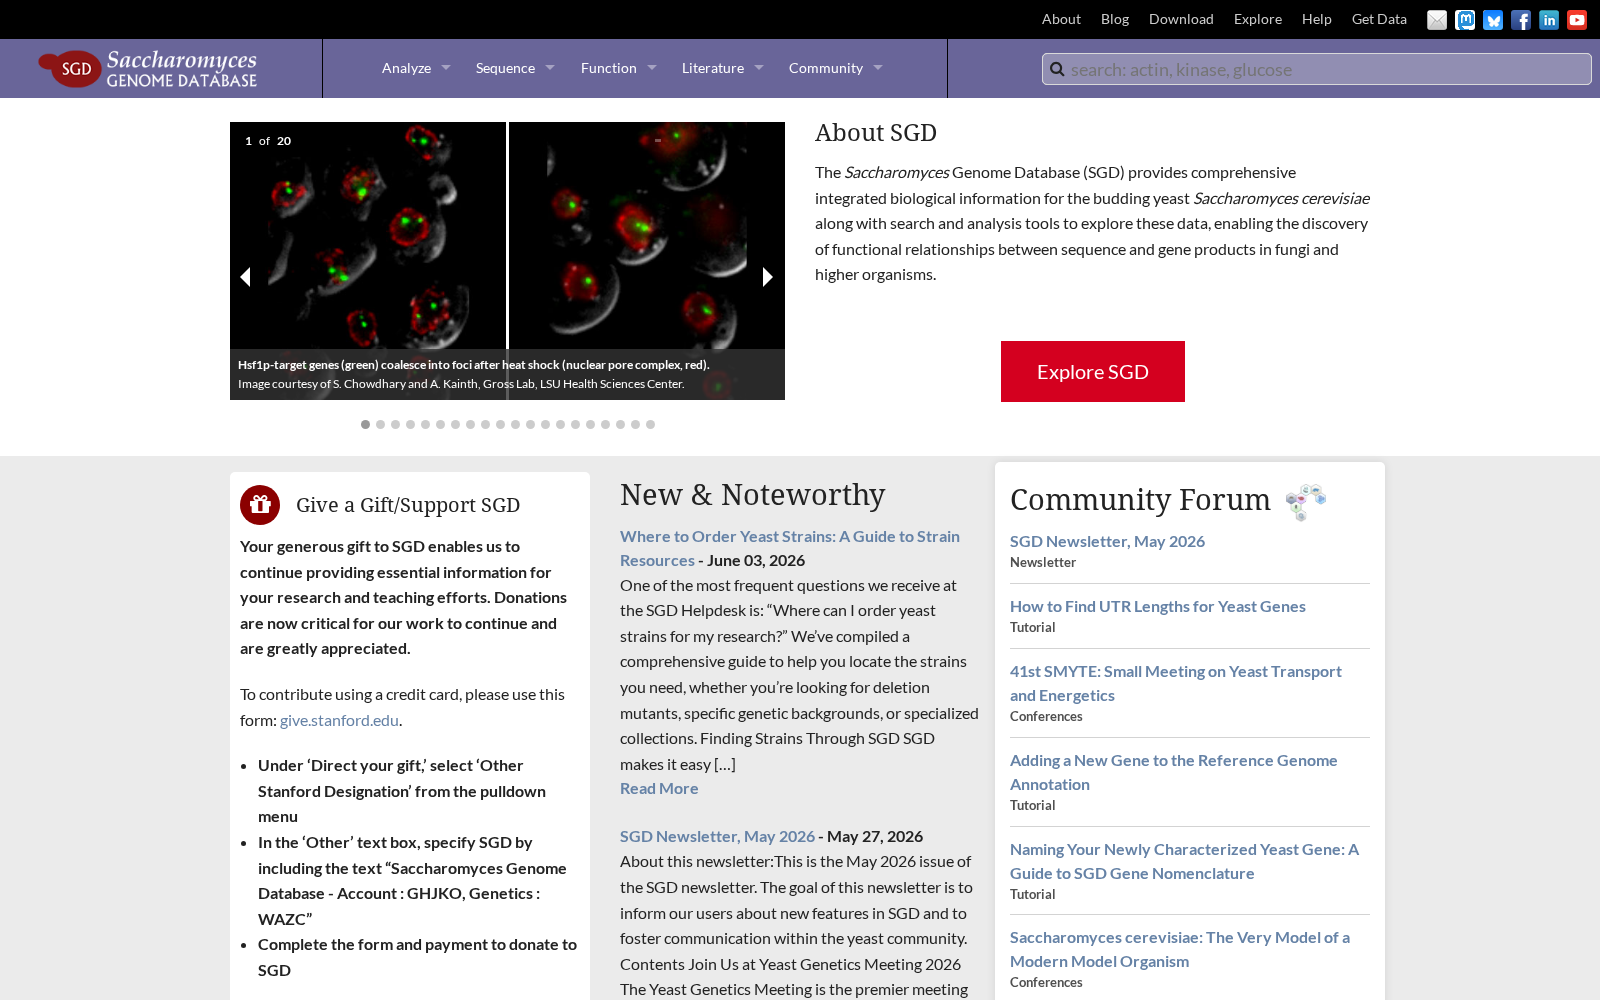Click the About SGD heading
The image size is (1600, 1000).
[x=876, y=133]
